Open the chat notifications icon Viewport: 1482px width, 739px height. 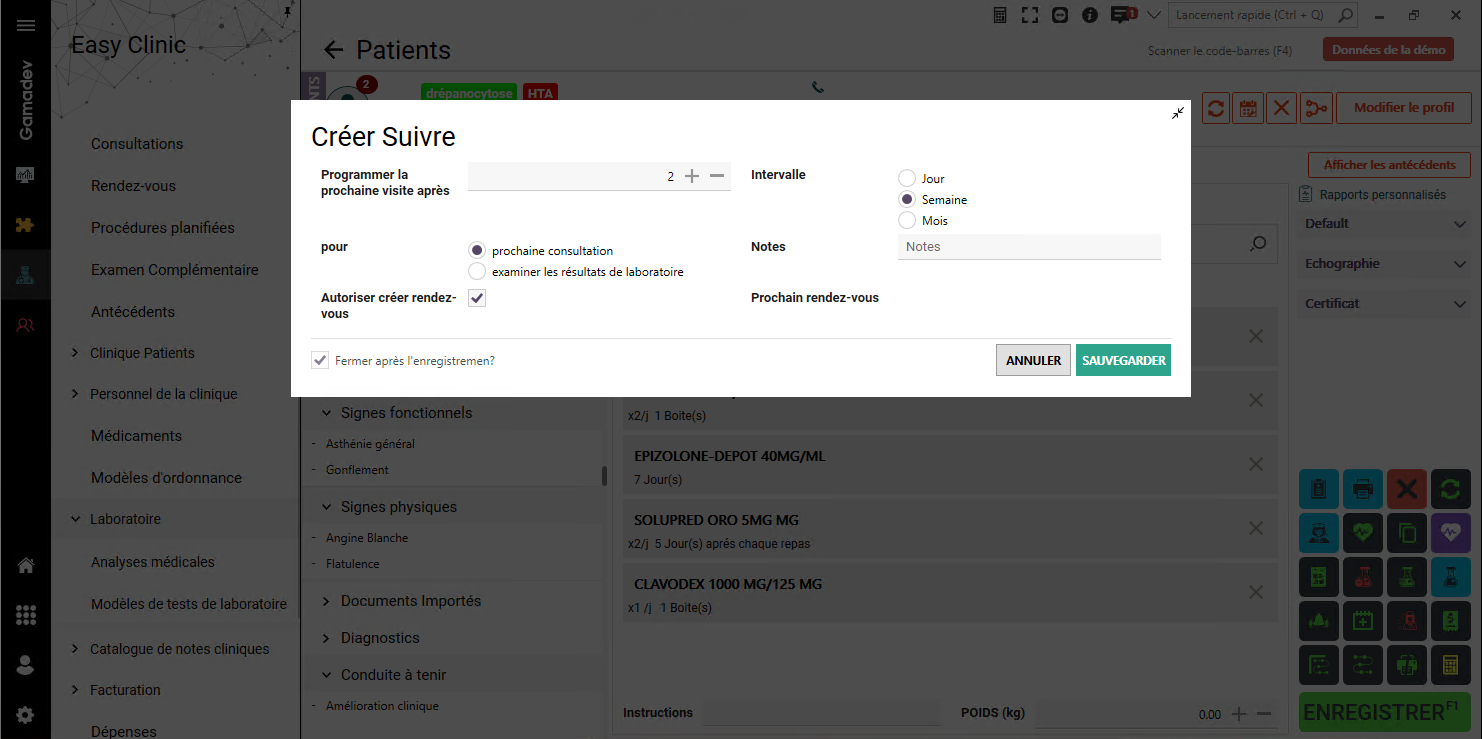tap(1123, 15)
